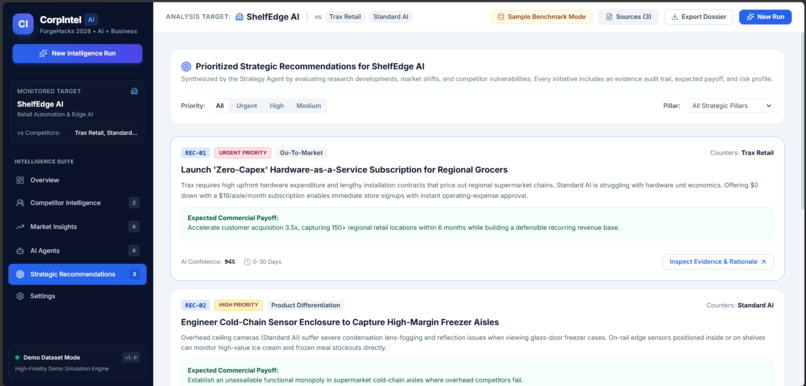The width and height of the screenshot is (806, 386).
Task: Click the Market Insights trend icon
Action: (20, 227)
